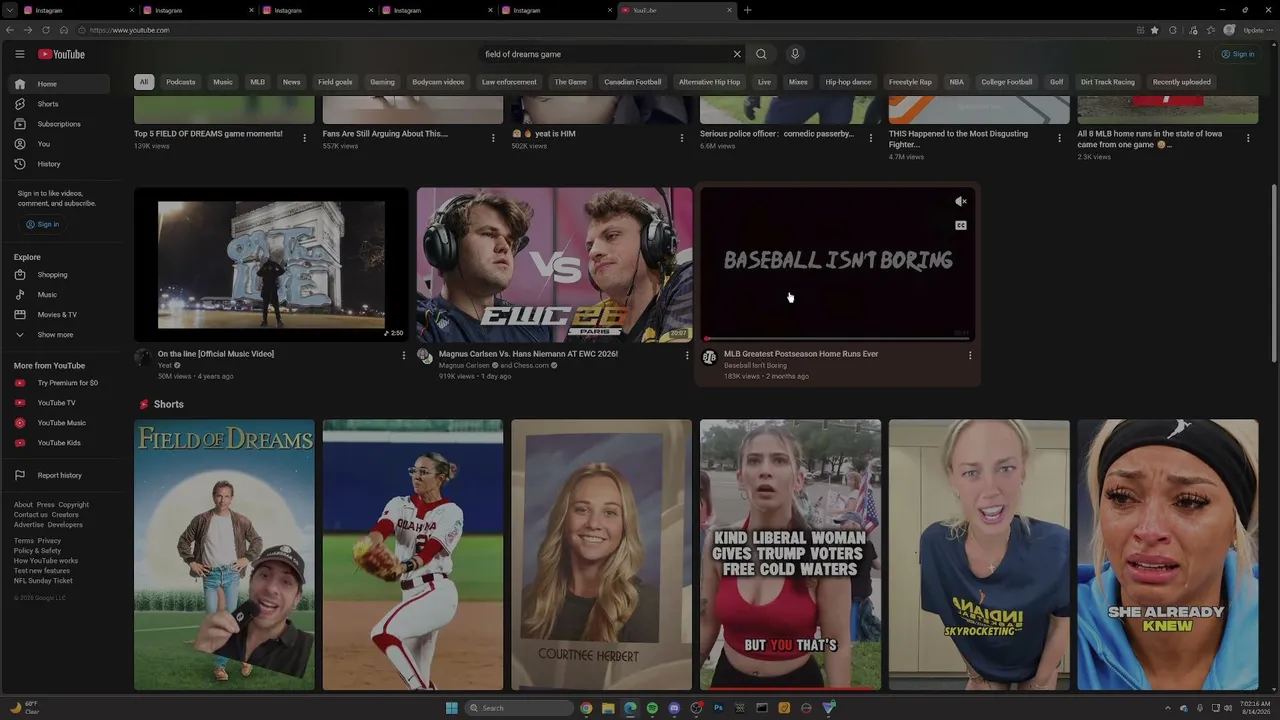Open the browser tab list dropdown
This screenshot has width=1280, height=720.
[x=9, y=10]
